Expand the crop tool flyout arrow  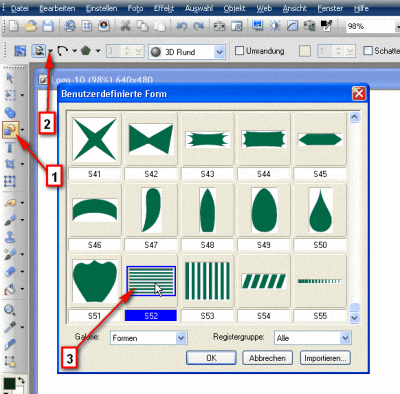click(22, 164)
